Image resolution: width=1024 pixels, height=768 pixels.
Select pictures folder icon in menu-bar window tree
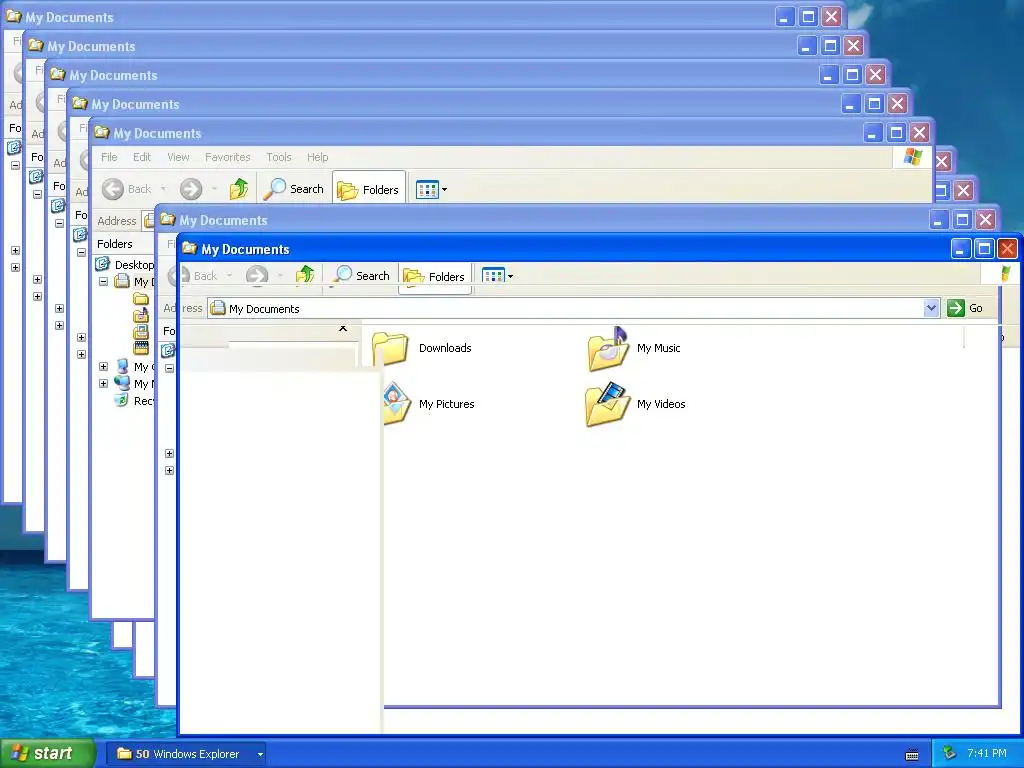(140, 332)
